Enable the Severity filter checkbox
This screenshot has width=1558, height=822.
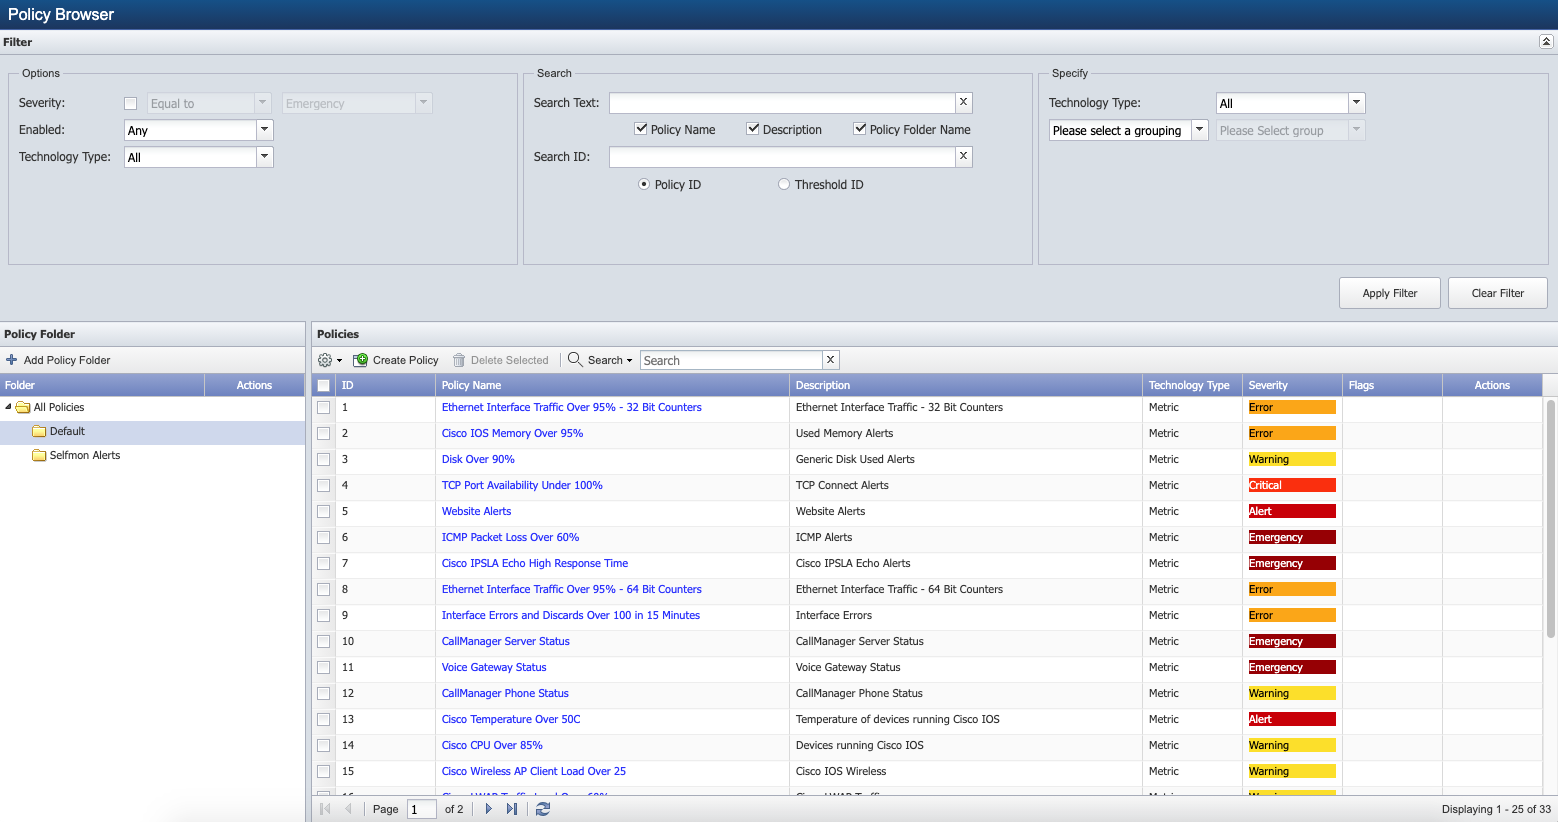(x=130, y=103)
